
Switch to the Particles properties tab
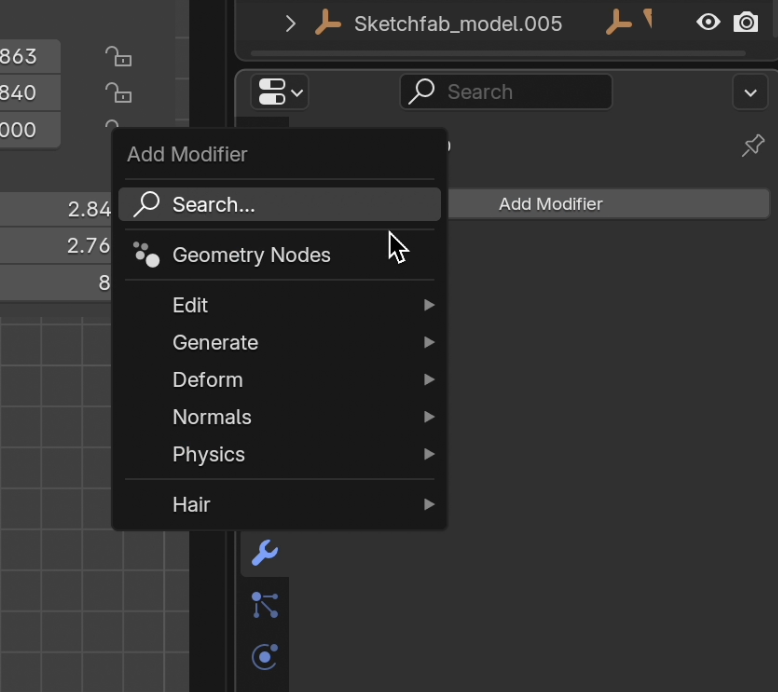click(x=265, y=605)
